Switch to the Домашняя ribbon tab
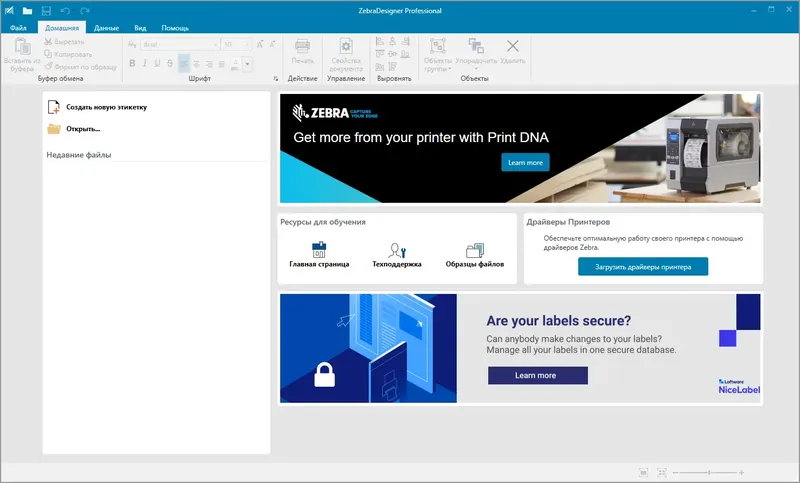This screenshot has width=800, height=483. pyautogui.click(x=62, y=28)
